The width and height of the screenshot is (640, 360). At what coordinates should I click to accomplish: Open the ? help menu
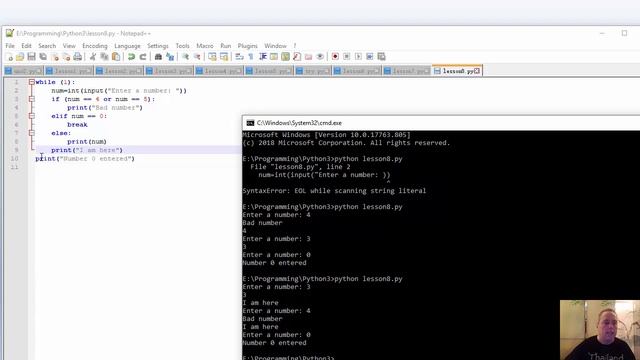click(295, 46)
